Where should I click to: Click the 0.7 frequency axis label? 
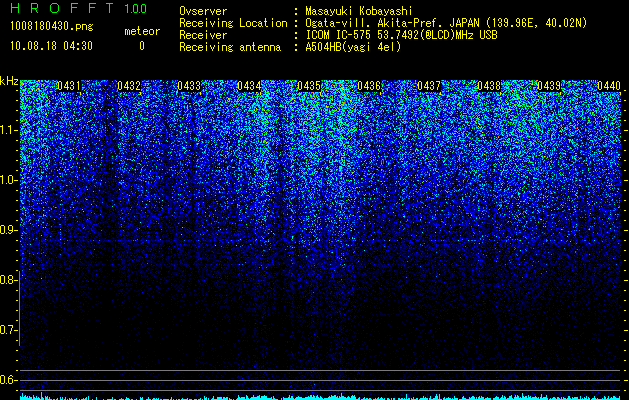[x=8, y=330]
